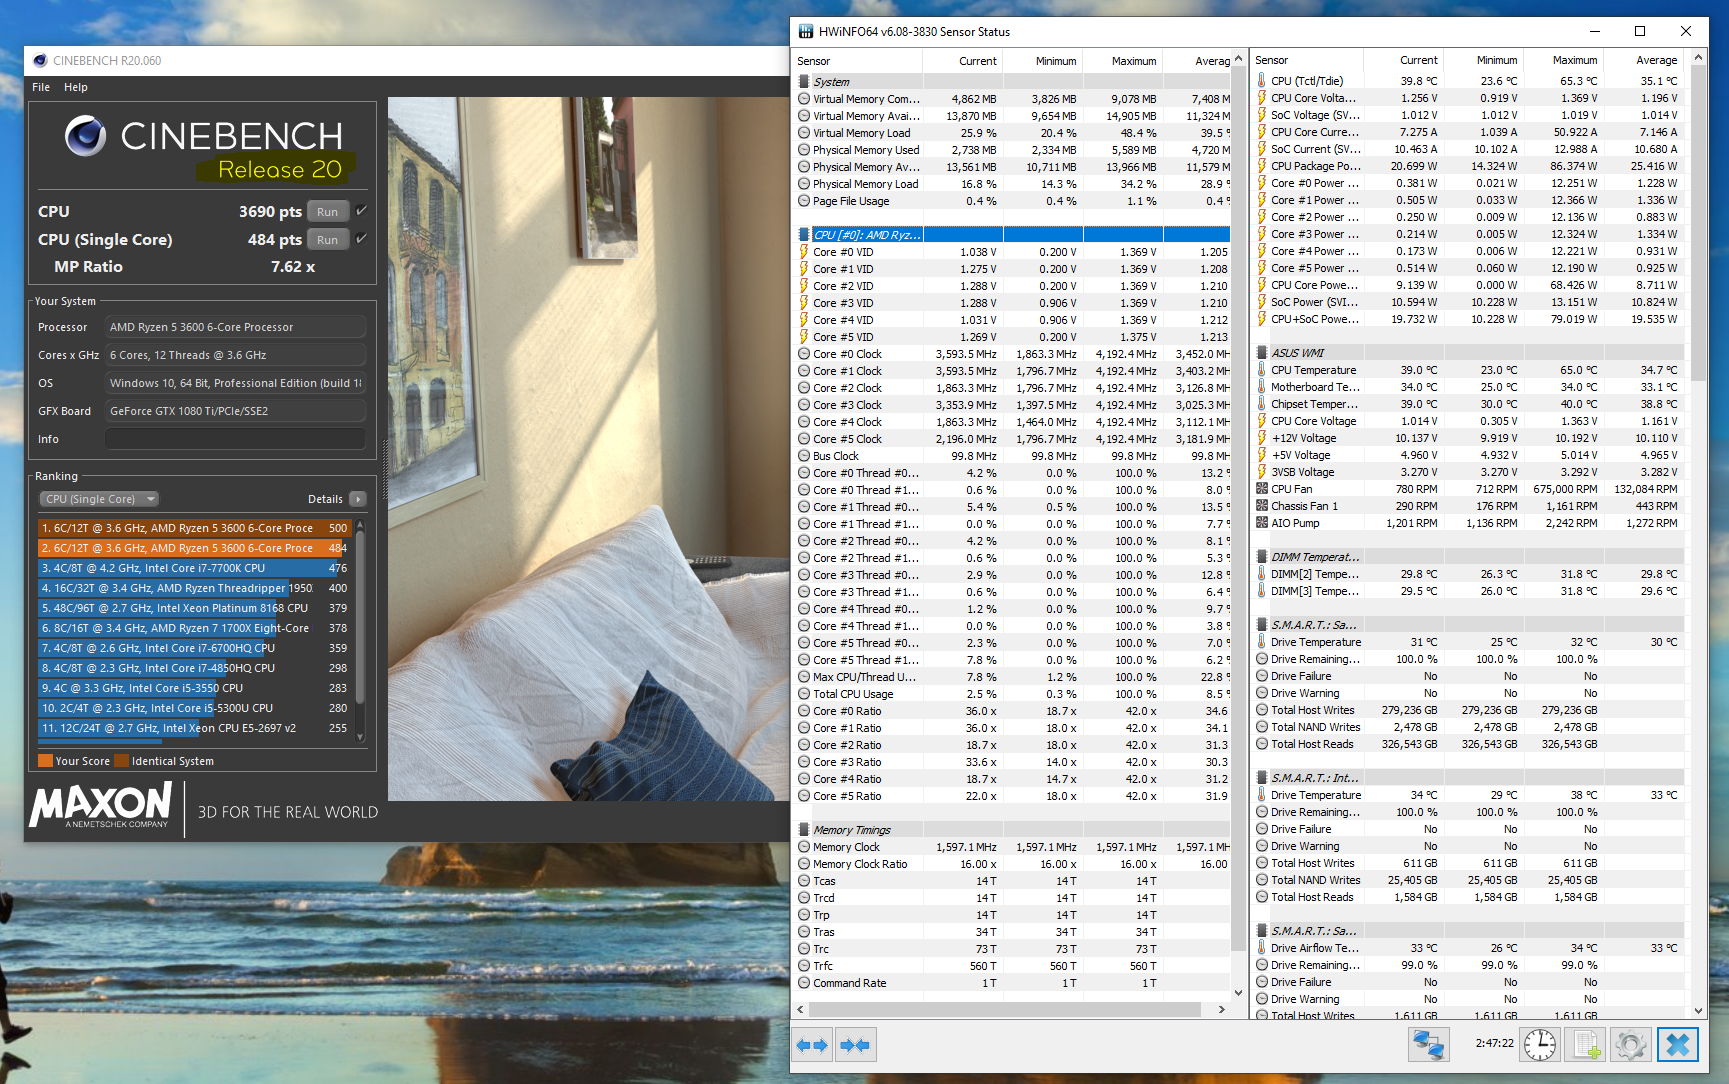Click the lightning icon beside +12V Voltage
The image size is (1729, 1084).
[1262, 438]
